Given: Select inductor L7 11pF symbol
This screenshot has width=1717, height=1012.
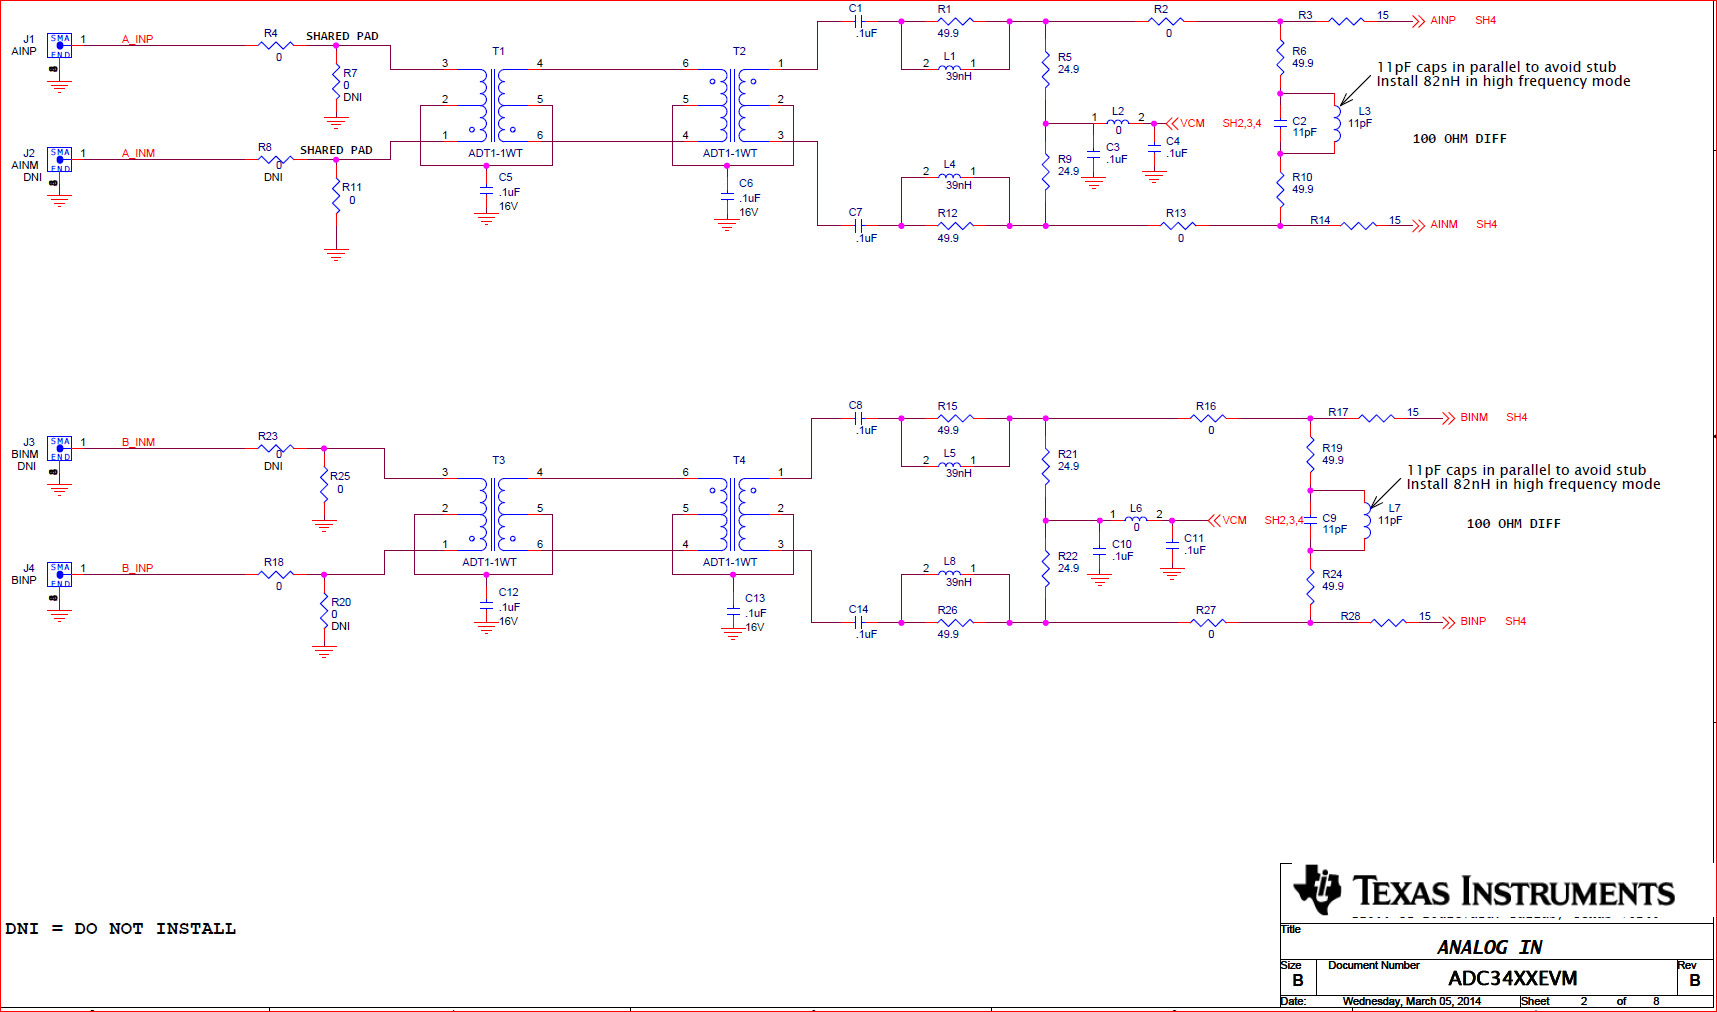Looking at the screenshot, I should click(1367, 520).
